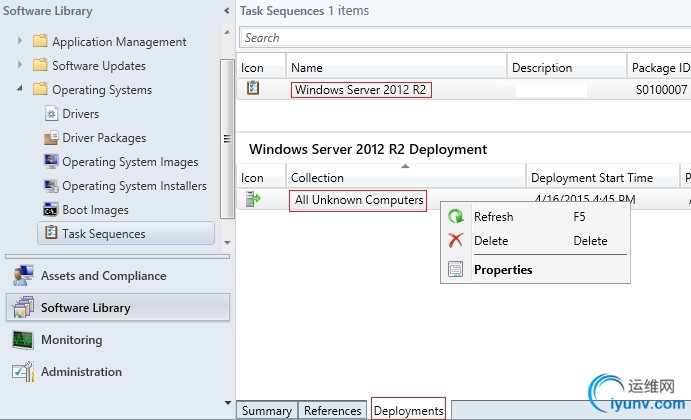Select the Task Sequences tree node
The height and width of the screenshot is (420, 691).
point(126,233)
